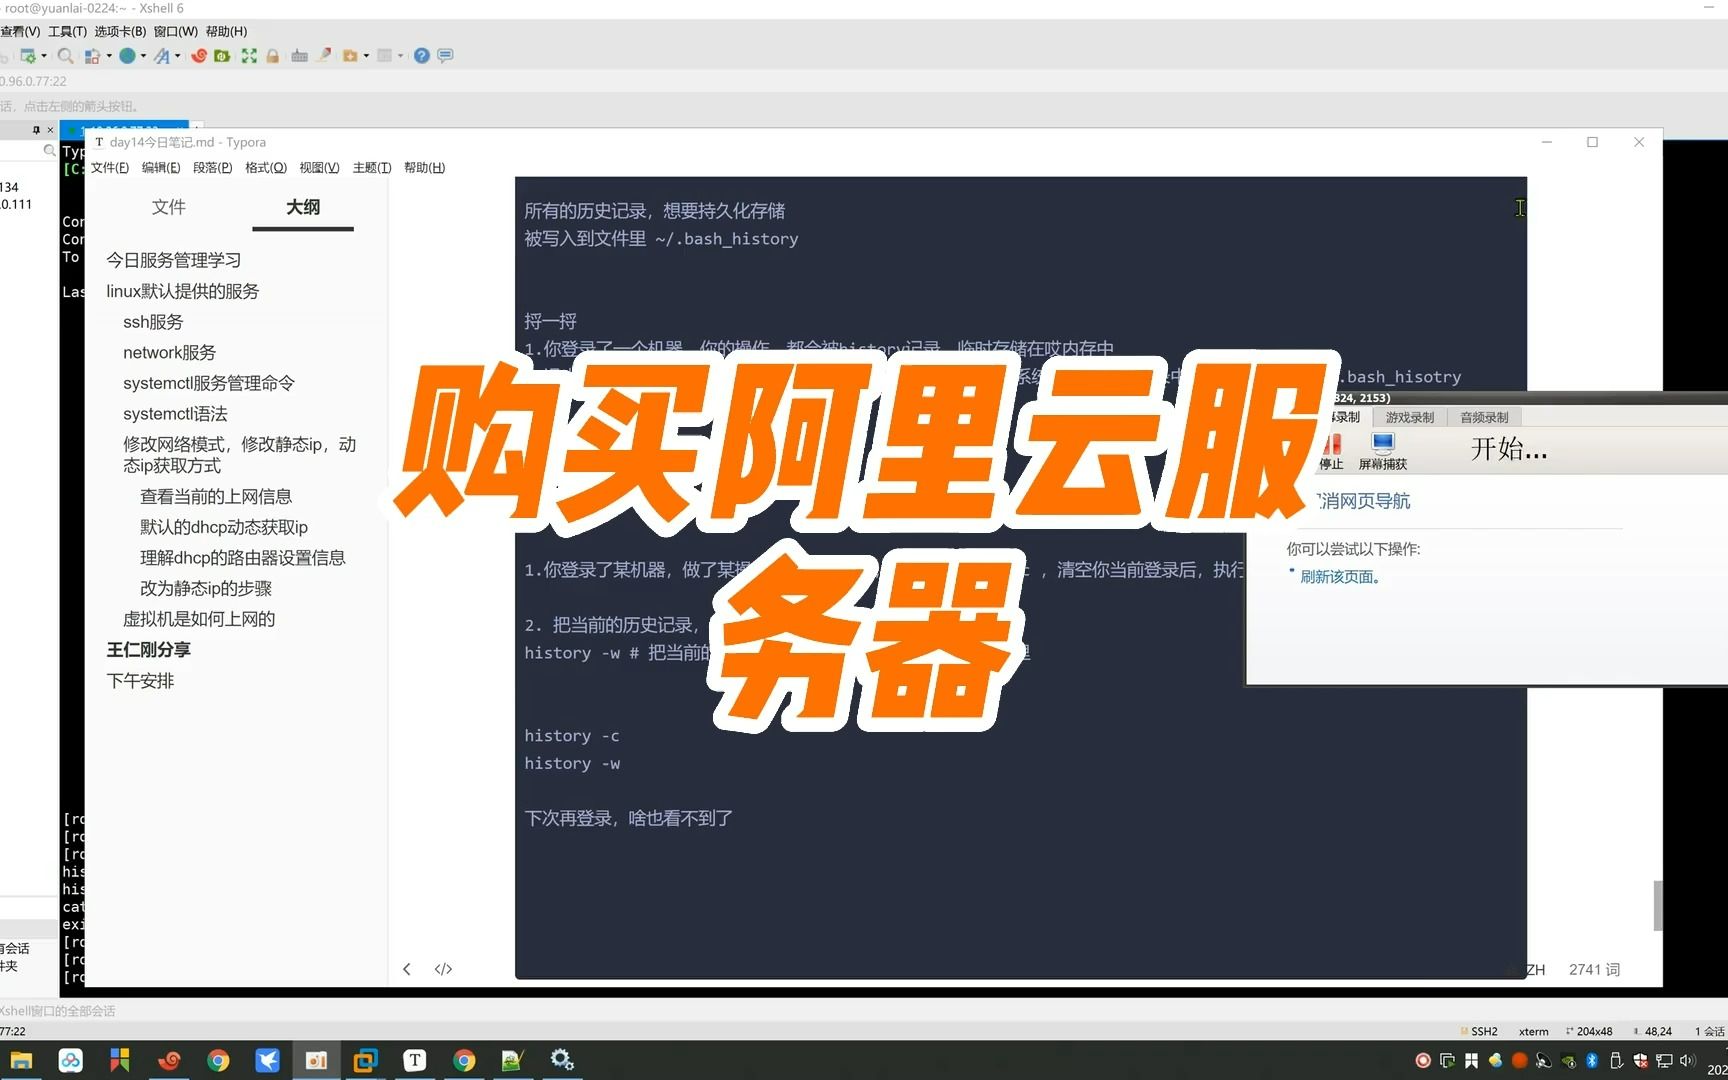Image resolution: width=1728 pixels, height=1080 pixels.
Task: Jump to 虚拟机是如何上网的 outline heading
Action: coord(199,619)
